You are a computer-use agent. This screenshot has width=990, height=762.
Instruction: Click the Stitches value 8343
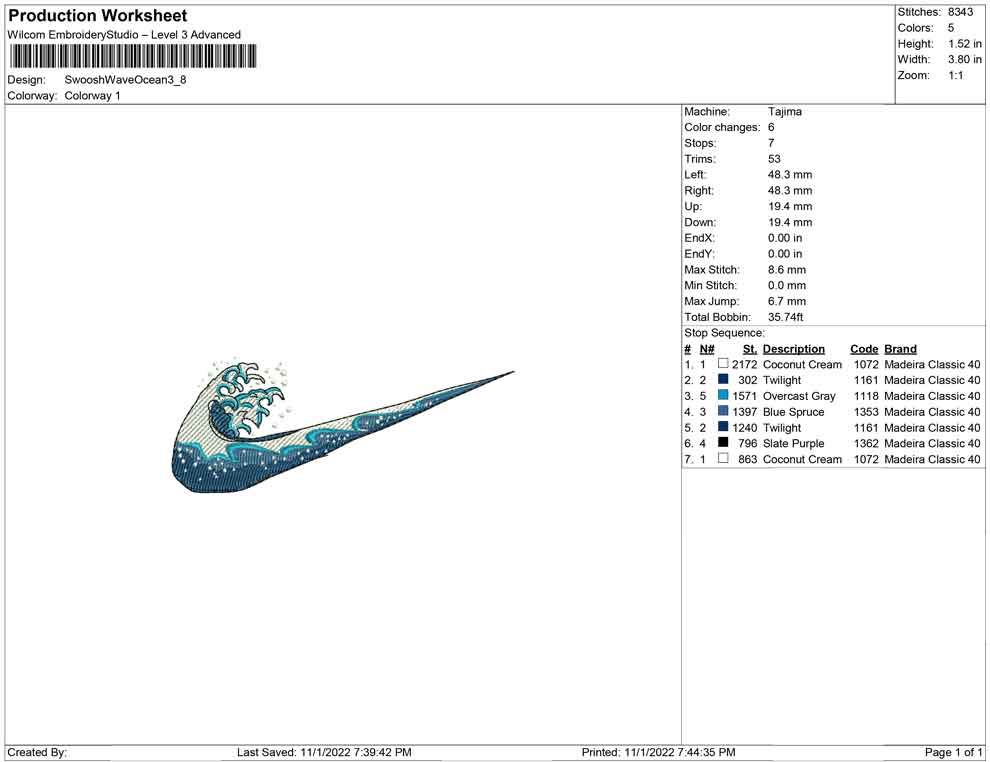(960, 12)
